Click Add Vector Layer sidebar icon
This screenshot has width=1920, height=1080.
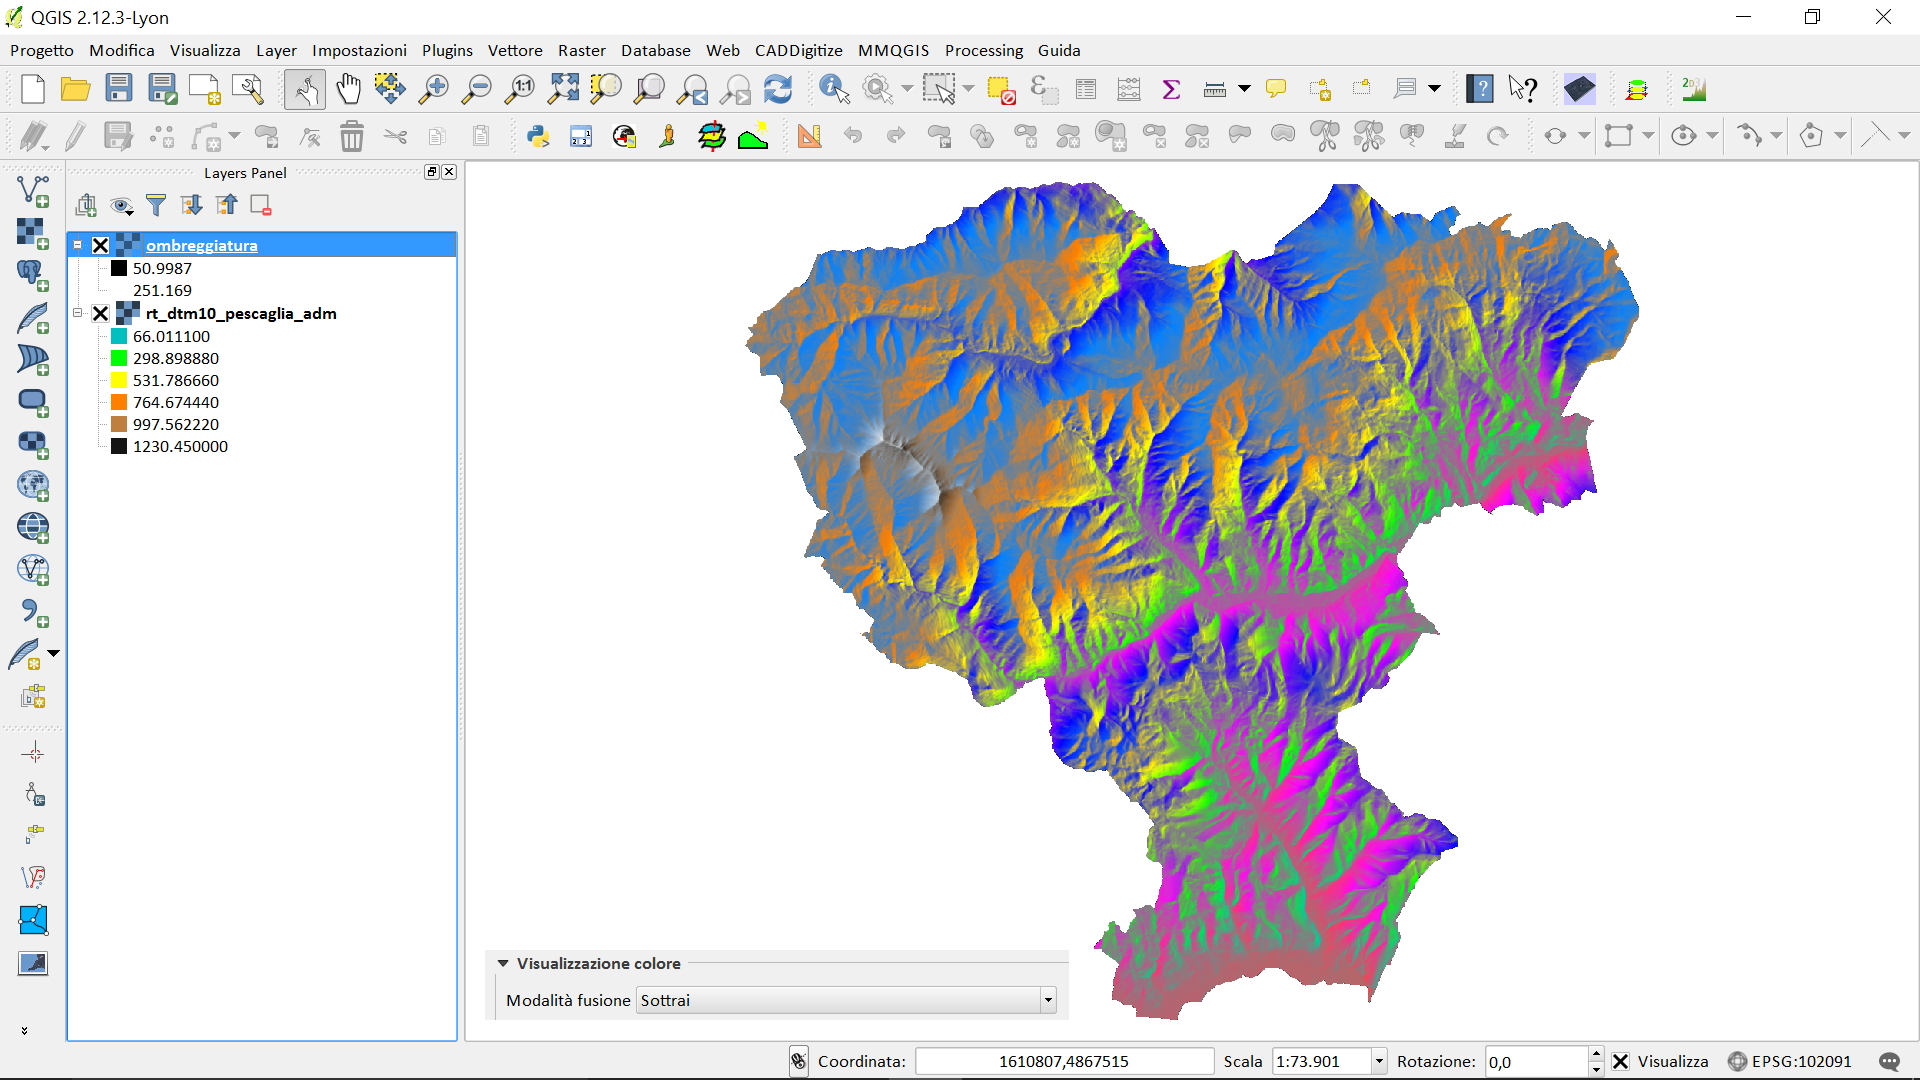click(x=33, y=190)
